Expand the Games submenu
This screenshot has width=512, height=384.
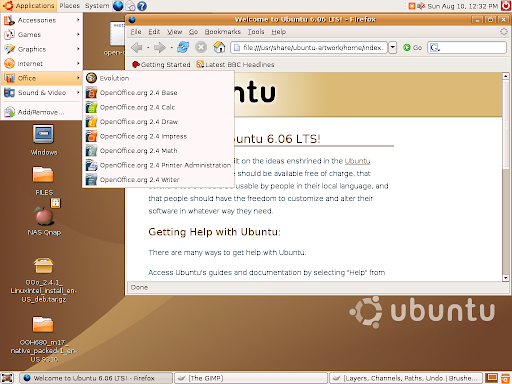[42, 35]
